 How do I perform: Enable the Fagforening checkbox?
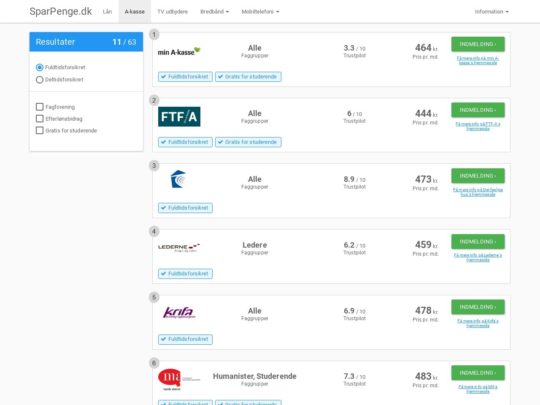(40, 107)
